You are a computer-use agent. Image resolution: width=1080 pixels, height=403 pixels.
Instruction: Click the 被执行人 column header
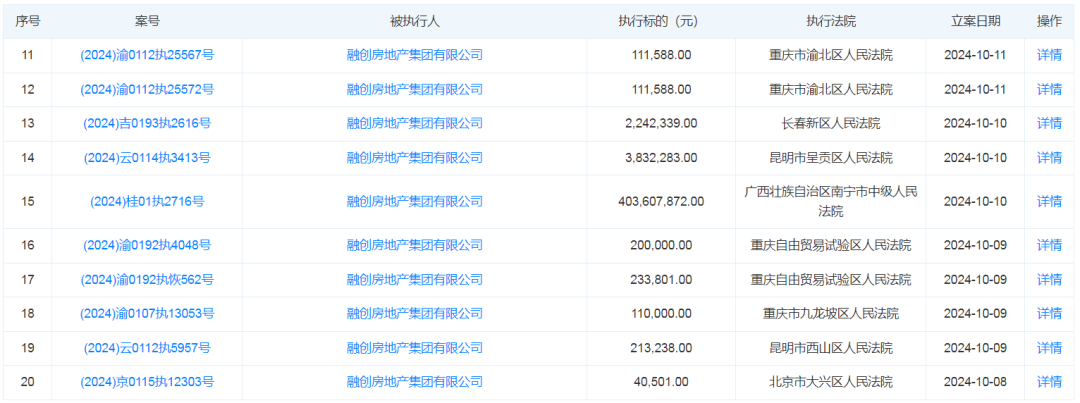[x=415, y=21]
